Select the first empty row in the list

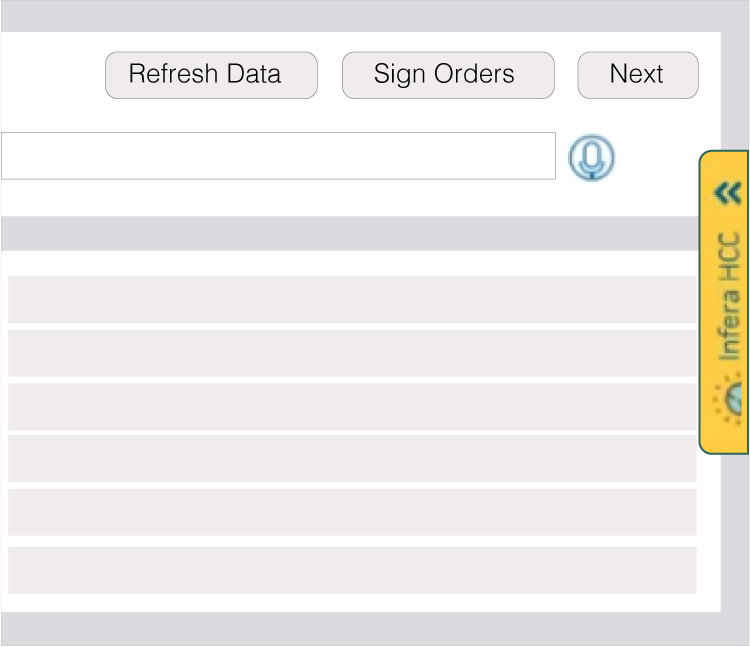352,300
